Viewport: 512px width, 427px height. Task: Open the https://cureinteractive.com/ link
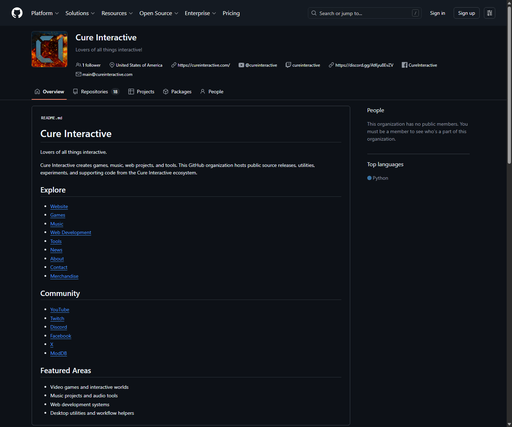click(204, 65)
